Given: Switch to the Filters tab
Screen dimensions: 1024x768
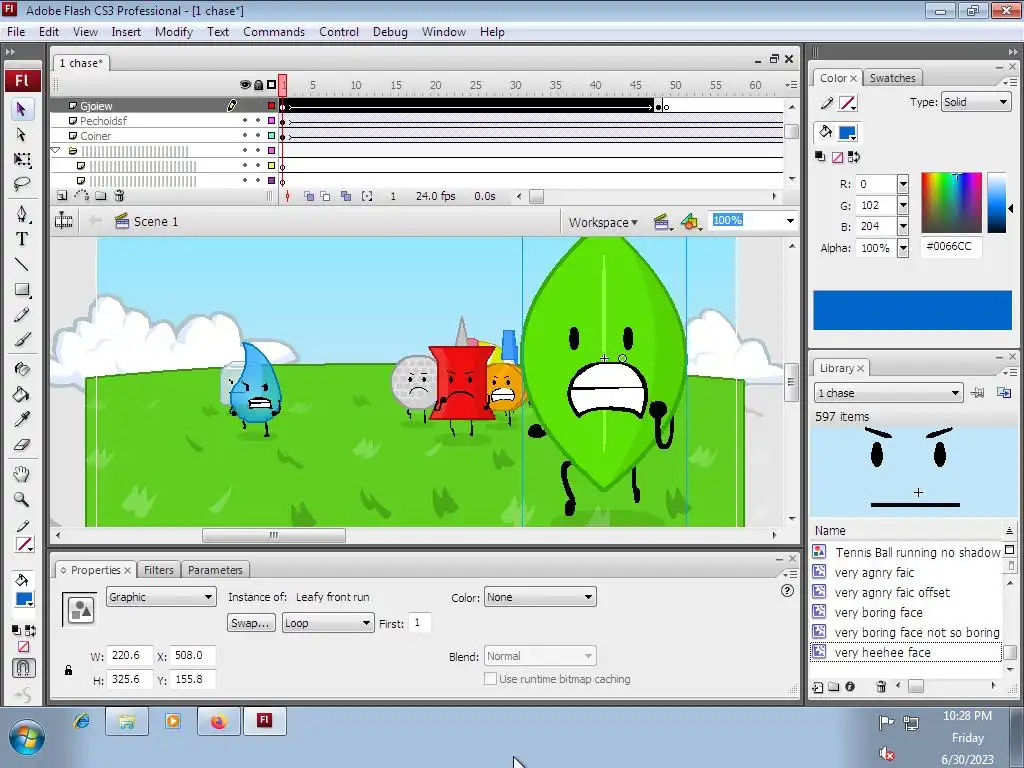Looking at the screenshot, I should coord(159,570).
